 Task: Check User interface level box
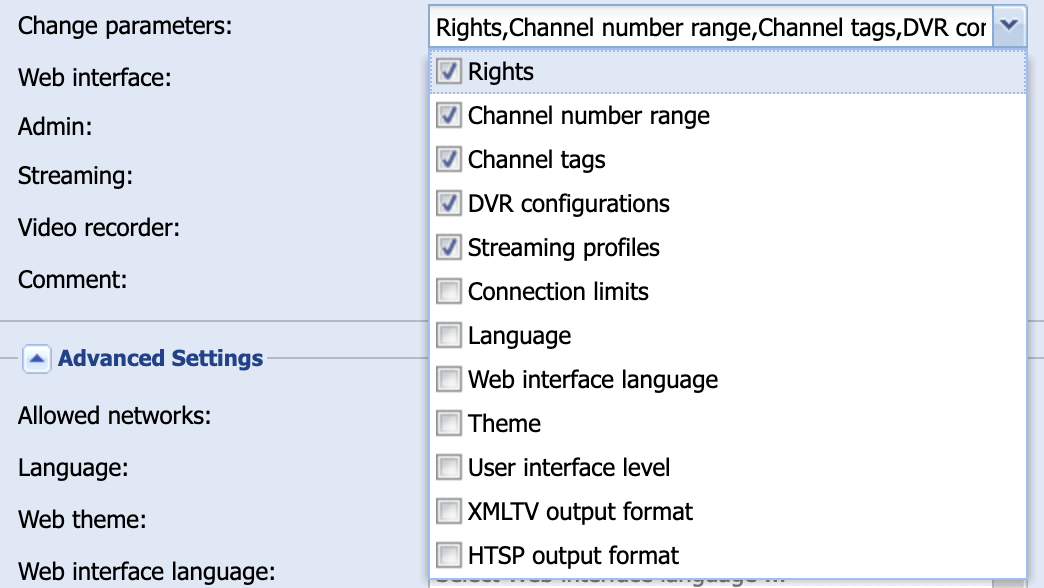(x=449, y=468)
